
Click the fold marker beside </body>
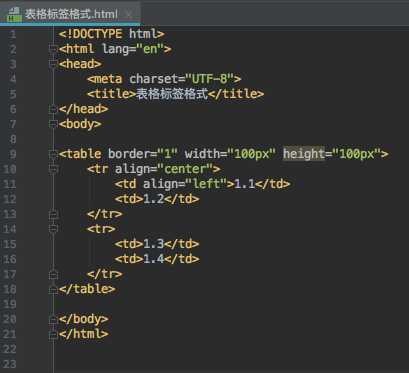53,319
